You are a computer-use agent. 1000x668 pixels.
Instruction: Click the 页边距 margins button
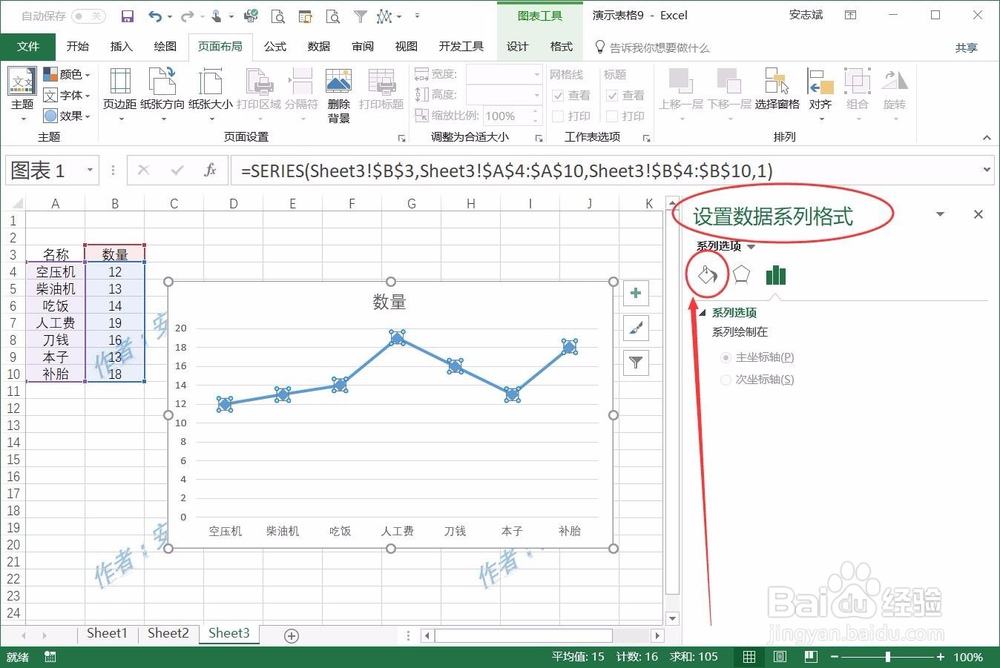[x=119, y=92]
